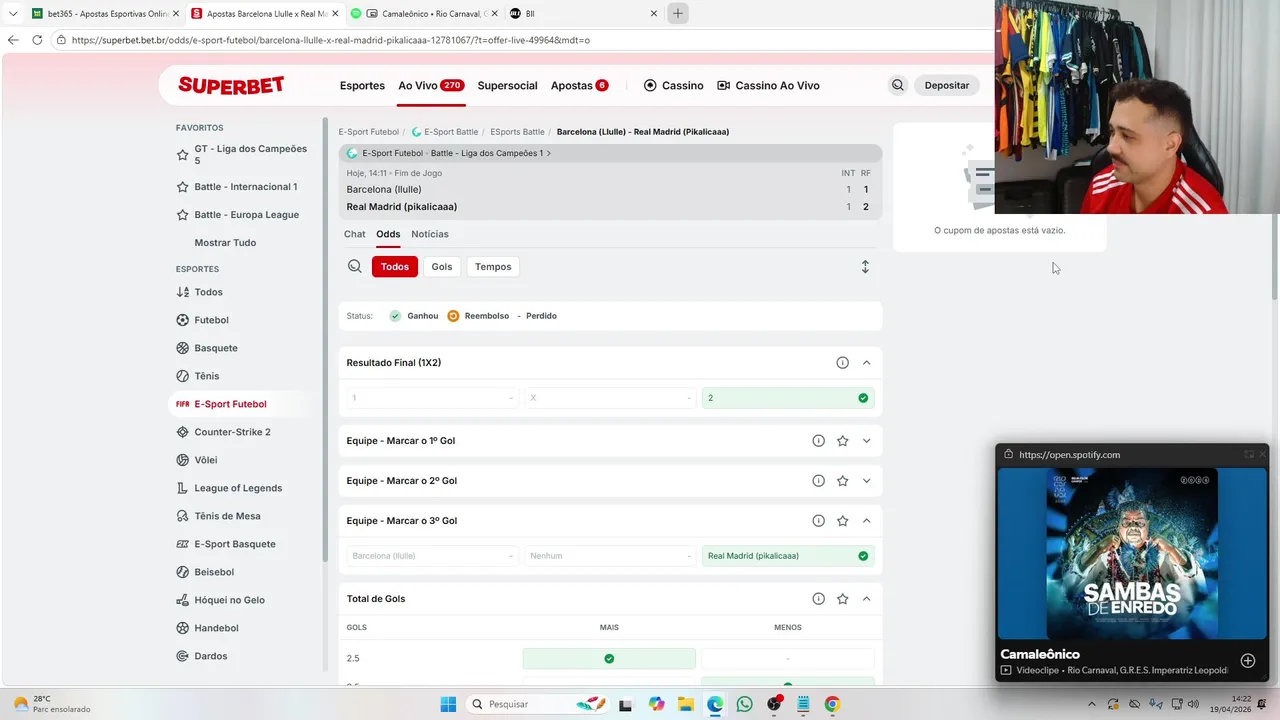This screenshot has width=1280, height=720.
Task: Select winning outcome 2 in Resultado Final
Action: point(788,398)
